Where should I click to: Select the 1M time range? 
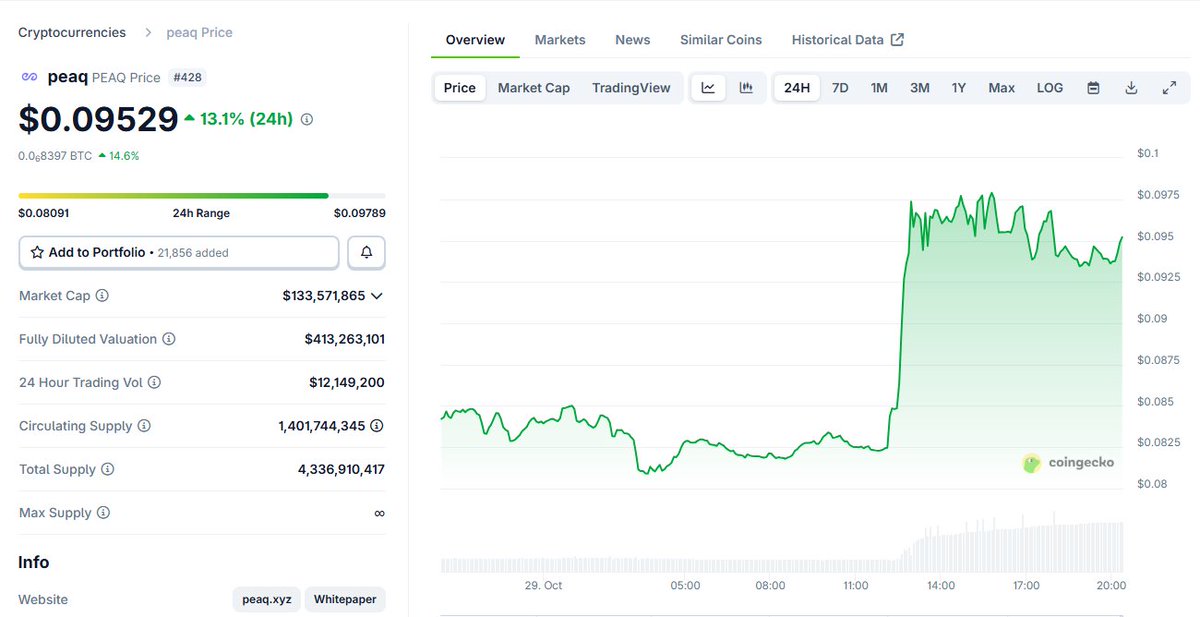(x=879, y=88)
